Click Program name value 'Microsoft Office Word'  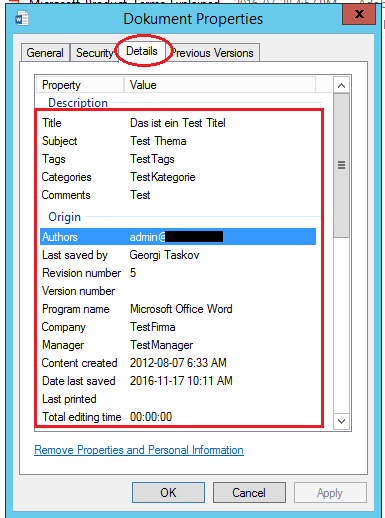(181, 309)
